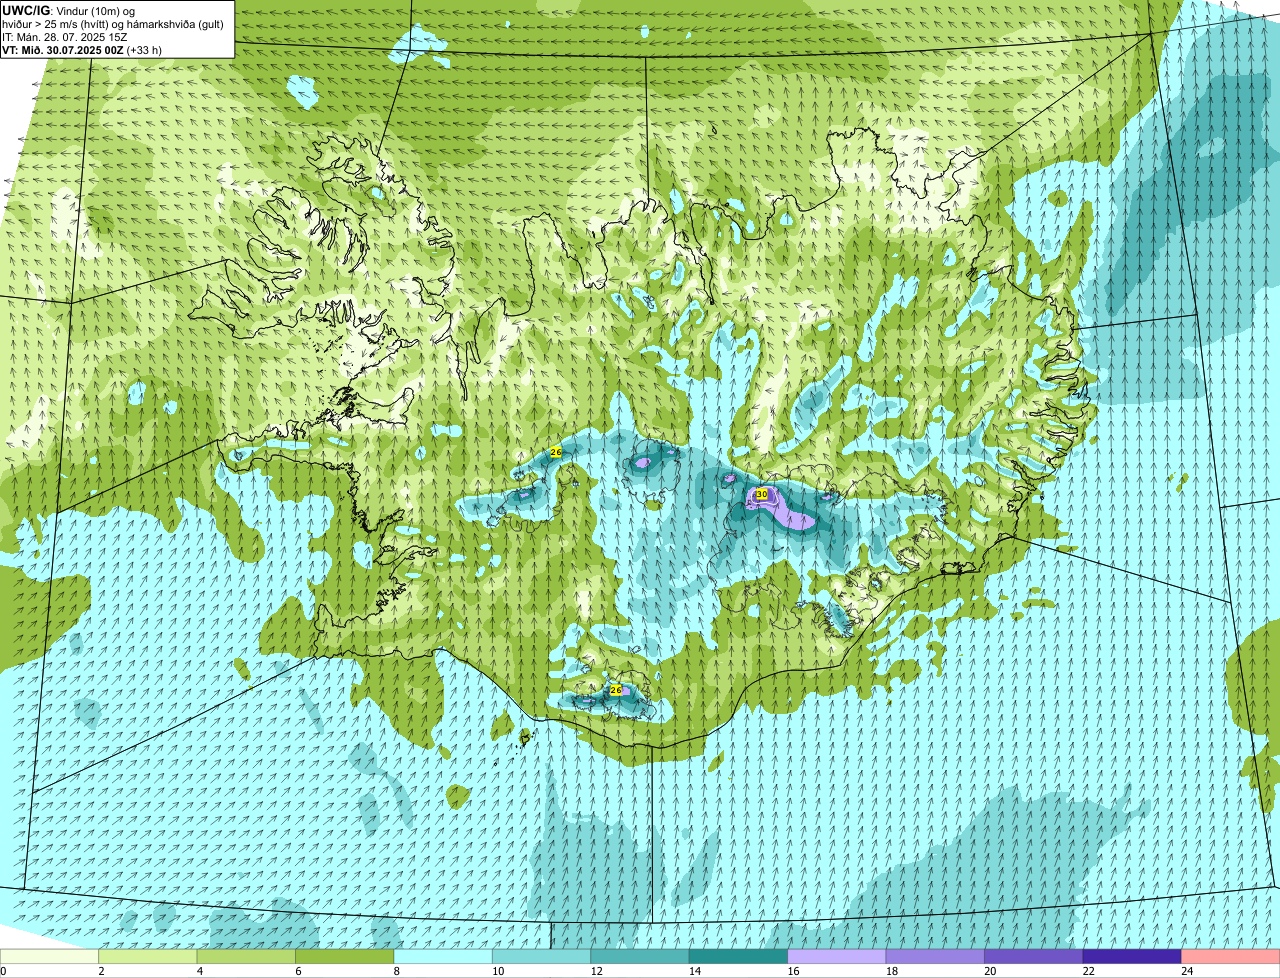The height and width of the screenshot is (978, 1280).
Task: Select the pink legend swatch above 24
Action: [1231, 956]
